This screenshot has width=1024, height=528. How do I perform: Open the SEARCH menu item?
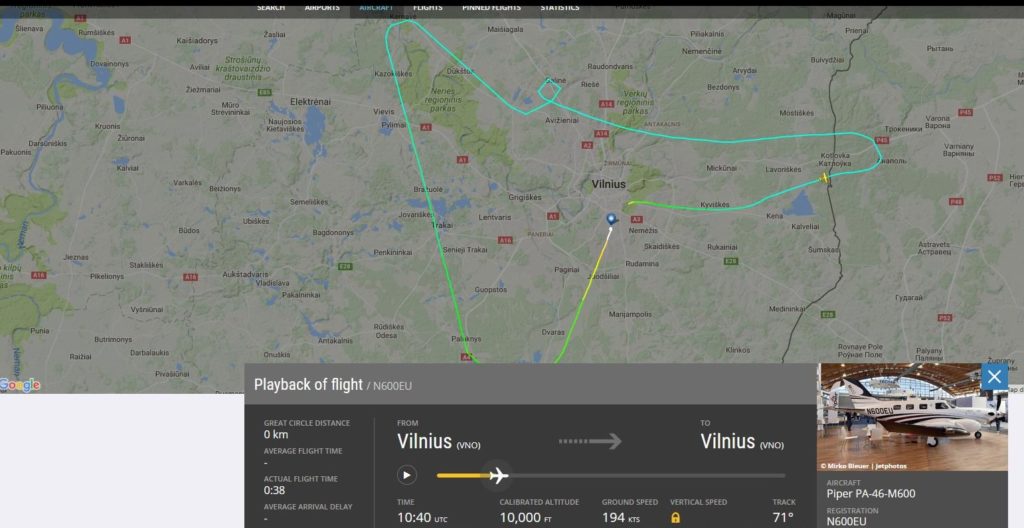click(x=270, y=8)
